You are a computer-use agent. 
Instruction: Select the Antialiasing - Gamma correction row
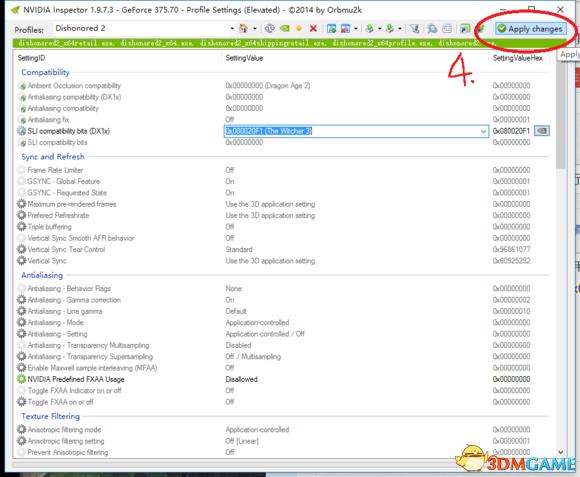(283, 300)
